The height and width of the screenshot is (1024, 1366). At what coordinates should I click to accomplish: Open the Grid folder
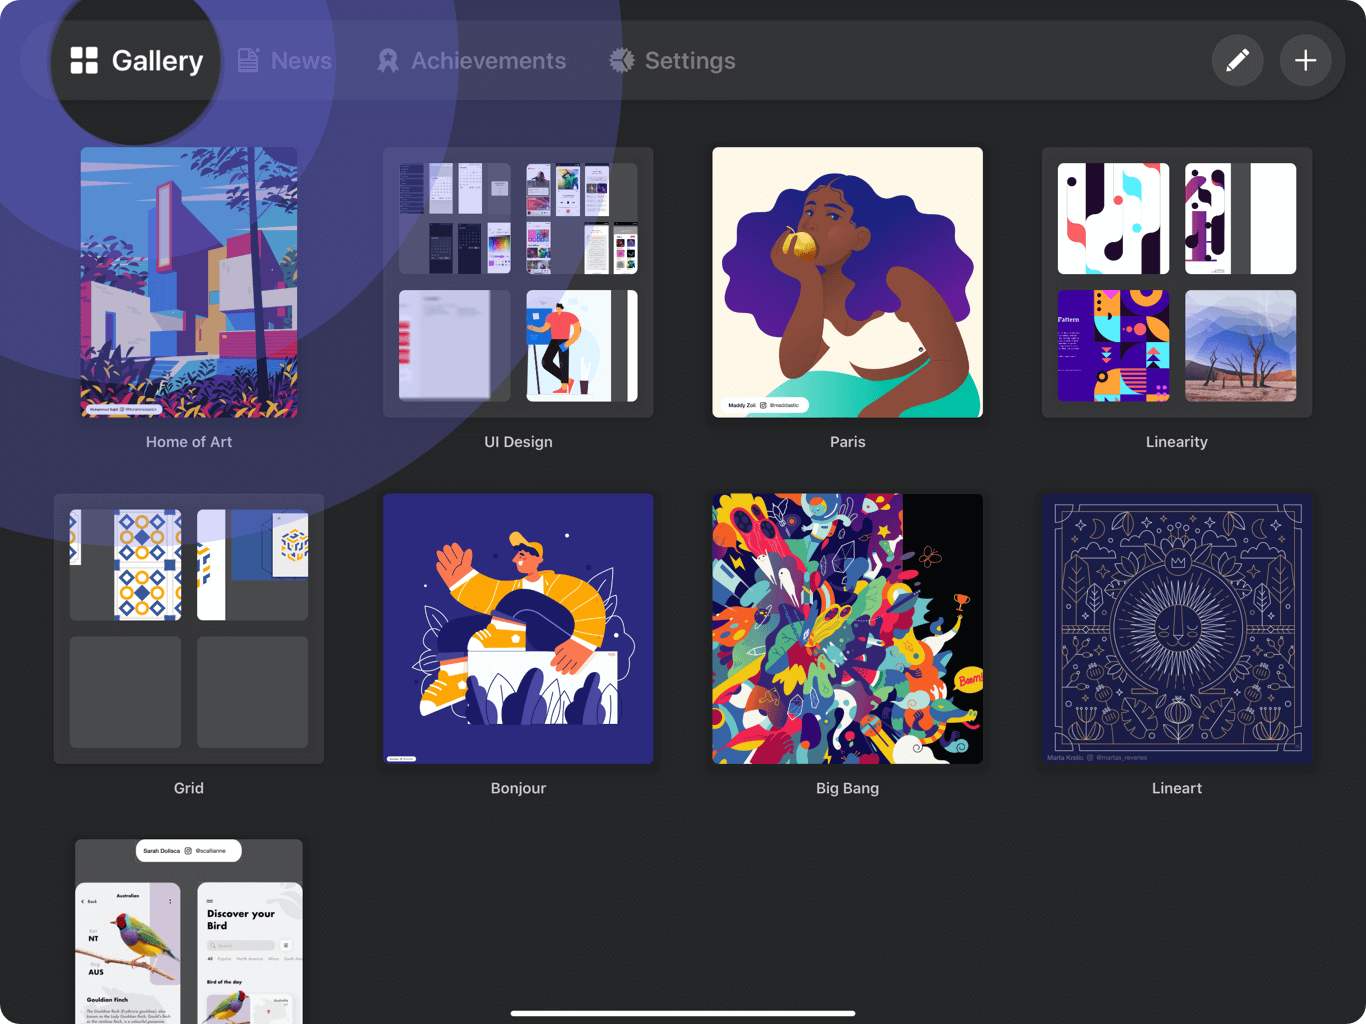coord(189,628)
